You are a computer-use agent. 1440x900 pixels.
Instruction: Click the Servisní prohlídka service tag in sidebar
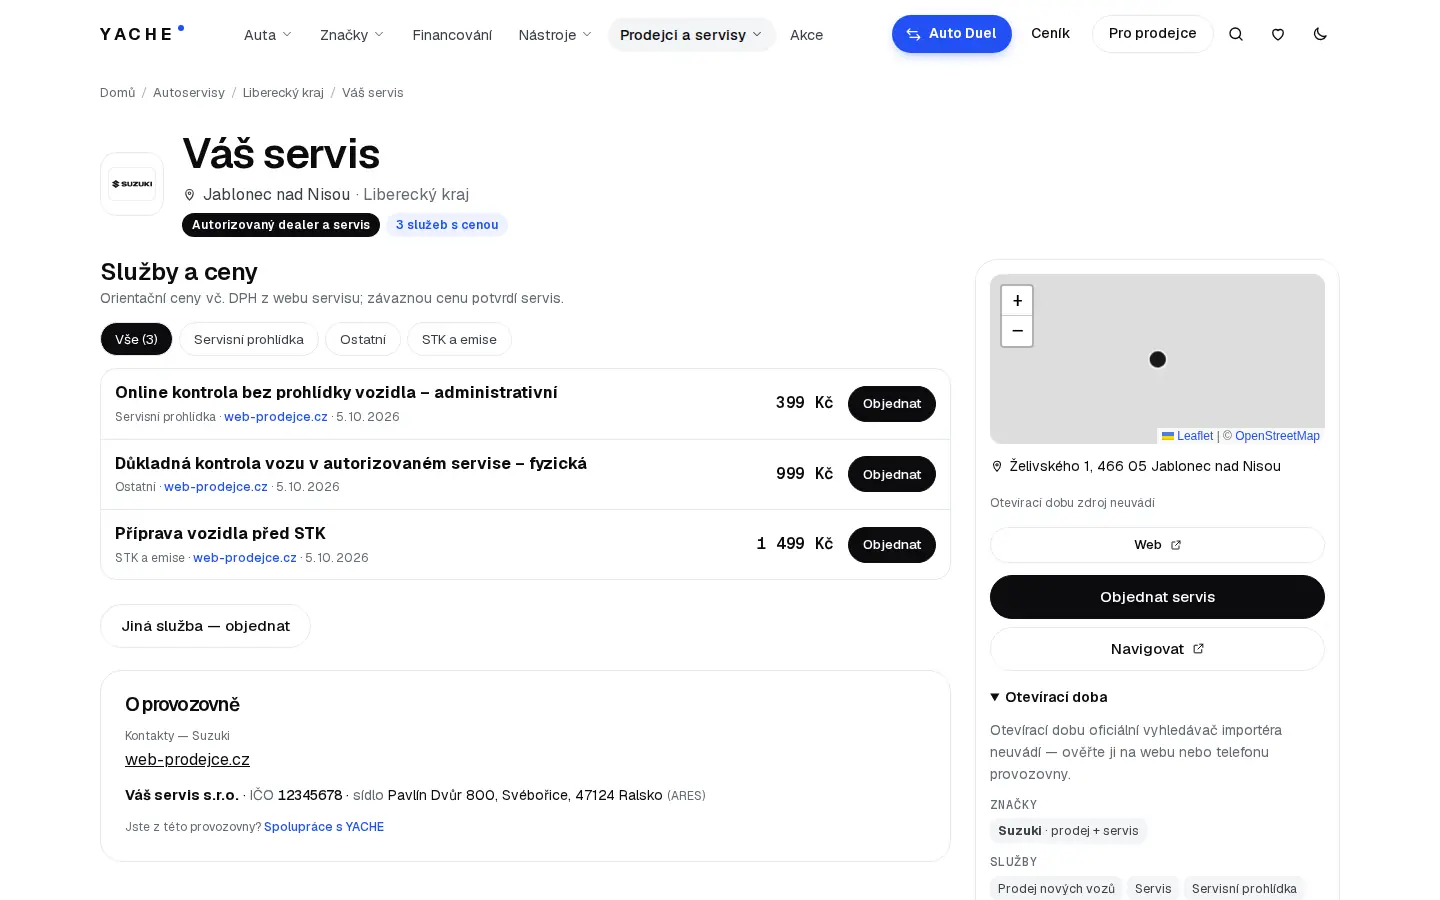[1244, 888]
